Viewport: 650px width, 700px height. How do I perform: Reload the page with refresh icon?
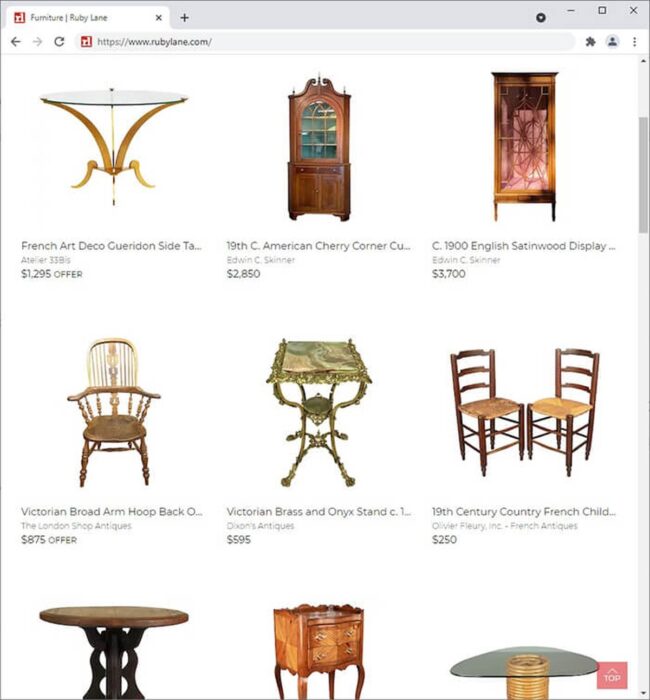[x=59, y=42]
